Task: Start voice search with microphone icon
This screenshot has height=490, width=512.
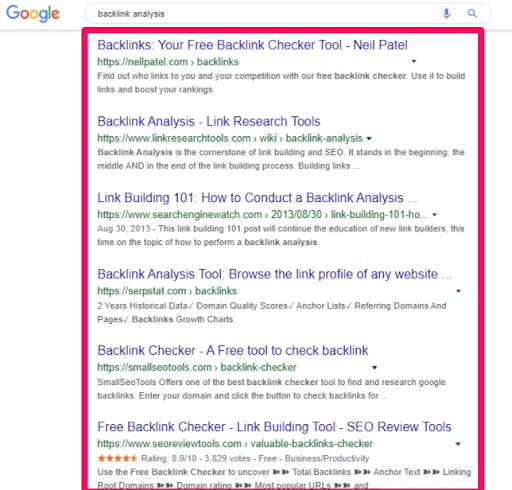Action: [446, 13]
